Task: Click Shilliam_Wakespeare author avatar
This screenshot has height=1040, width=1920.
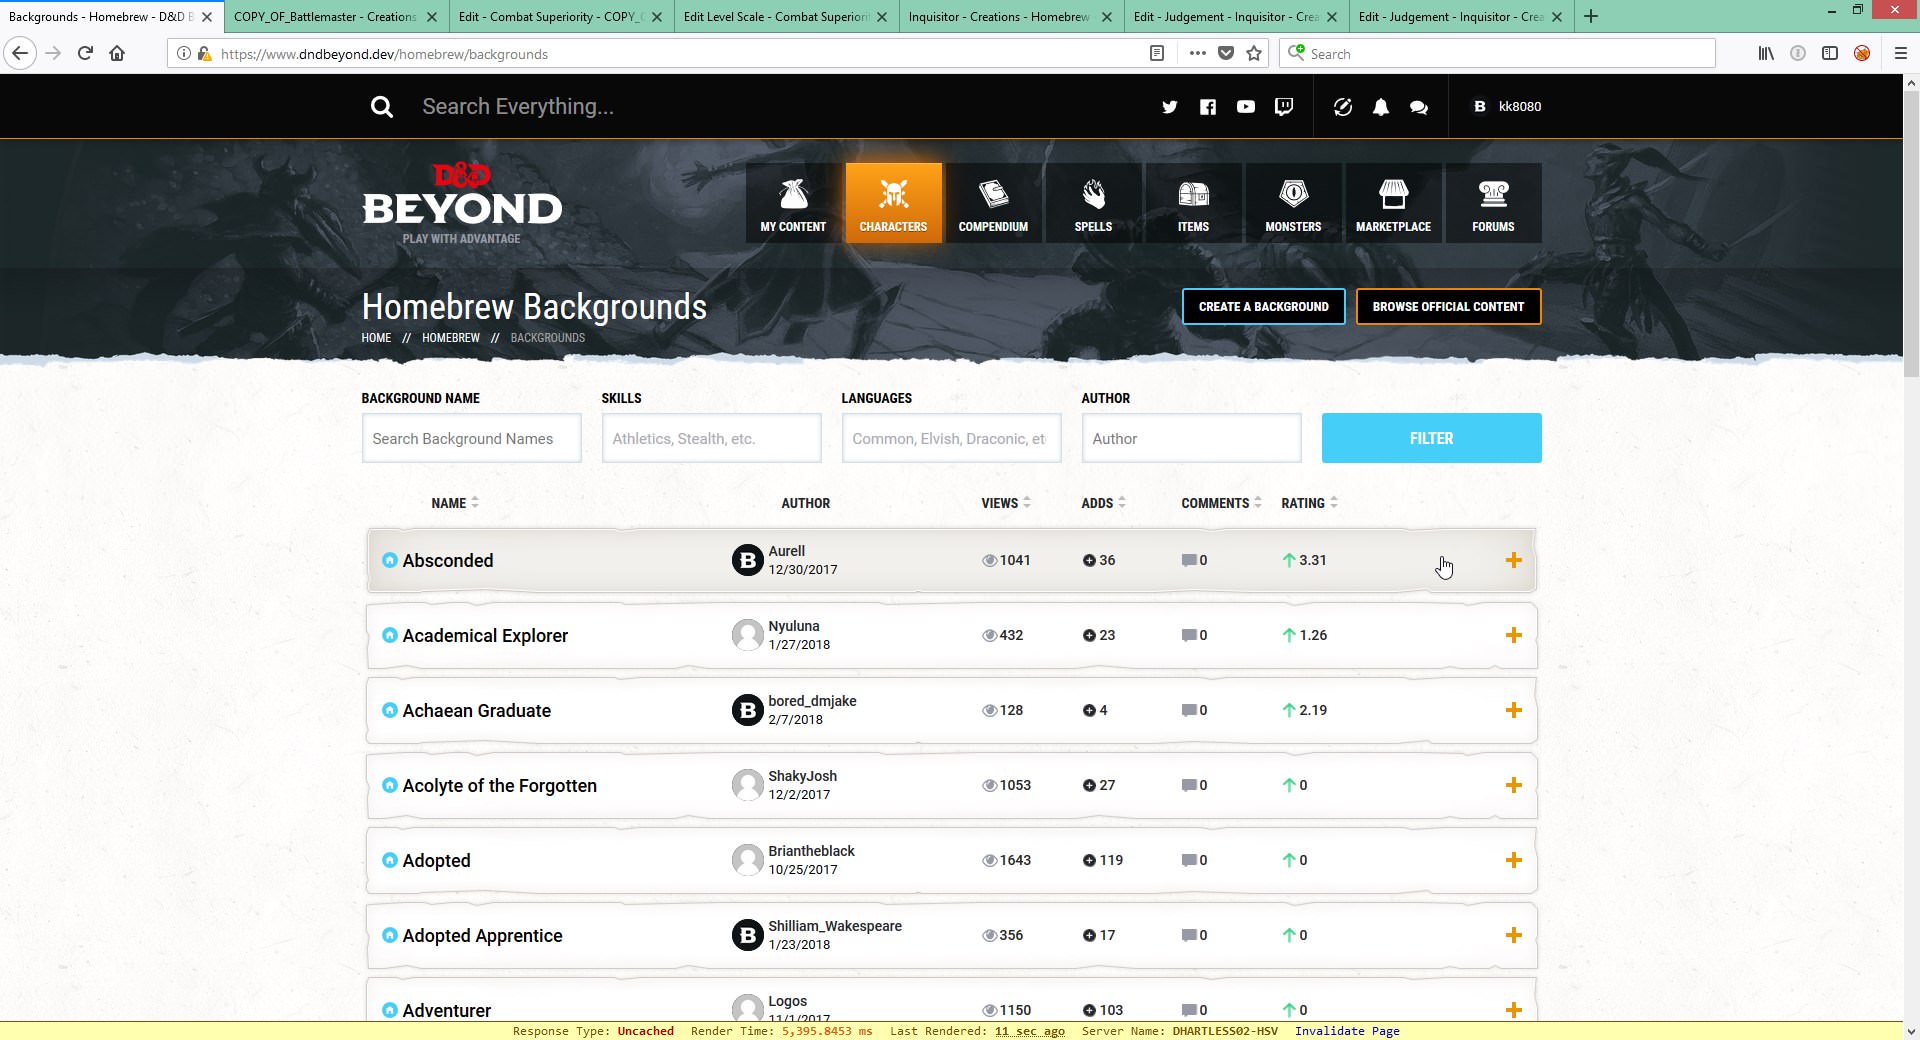Action: (747, 935)
